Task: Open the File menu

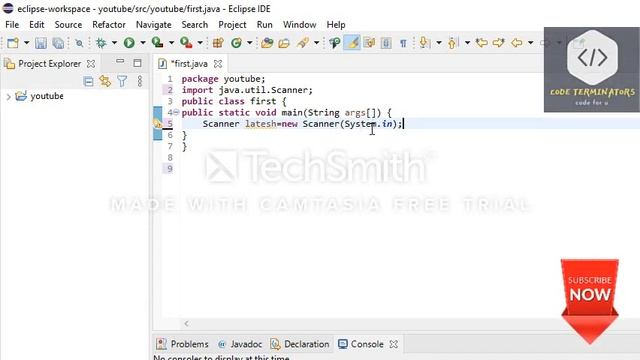Action: (12, 24)
